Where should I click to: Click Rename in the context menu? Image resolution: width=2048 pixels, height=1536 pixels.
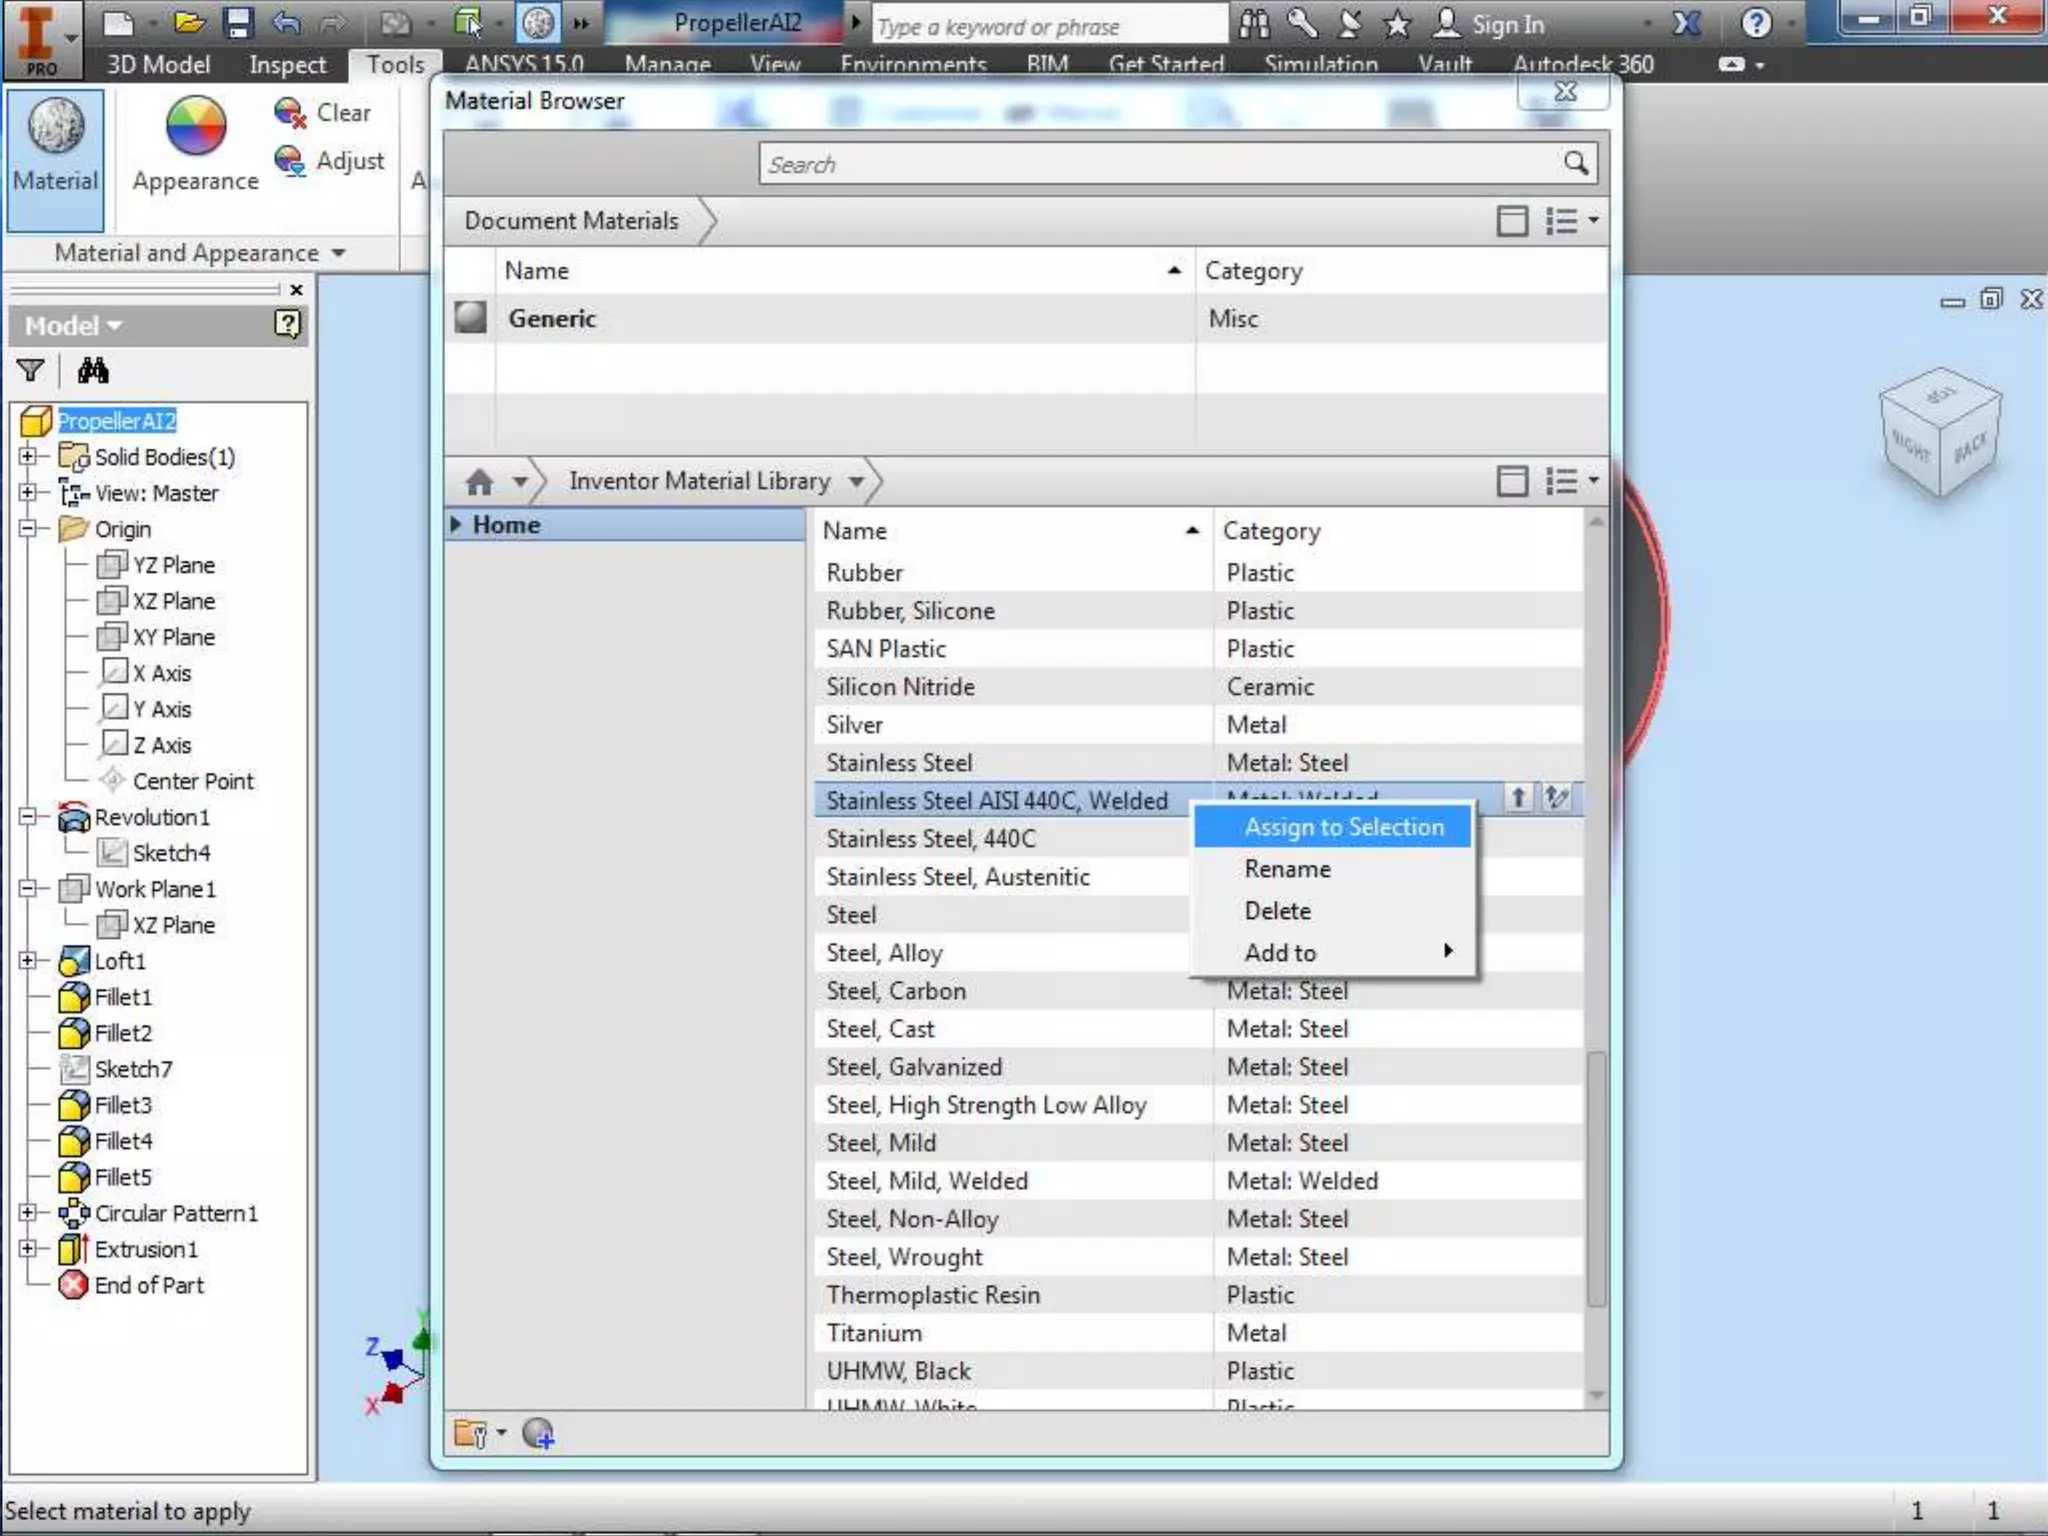pyautogui.click(x=1287, y=869)
